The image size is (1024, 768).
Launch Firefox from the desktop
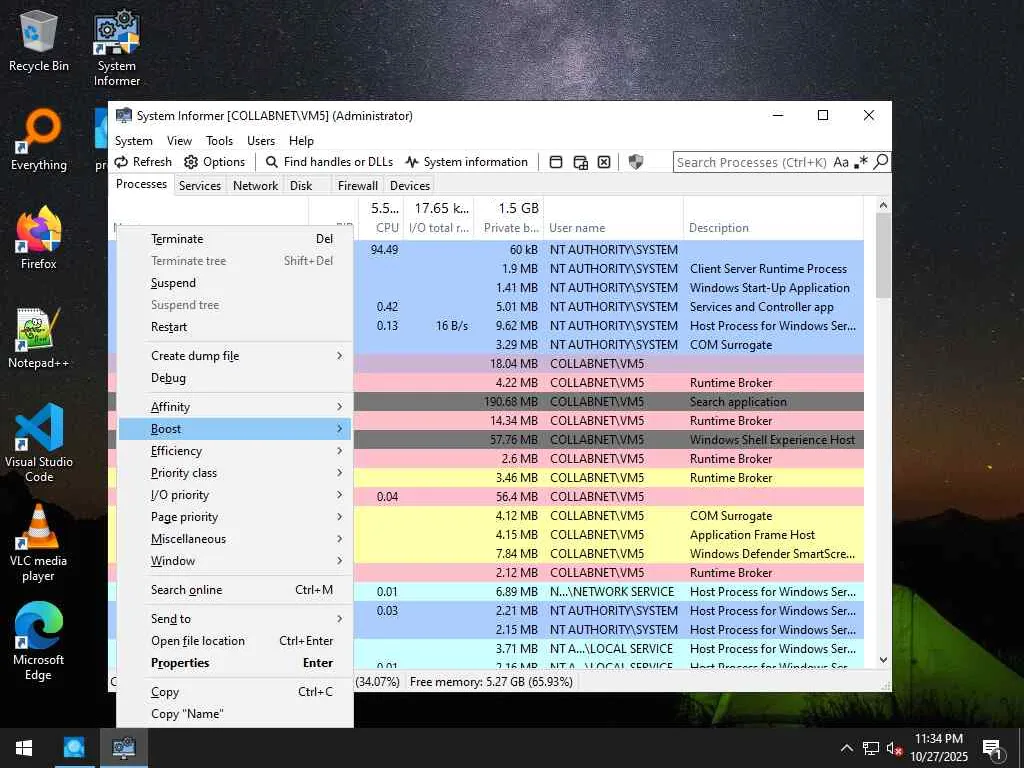pos(39,238)
